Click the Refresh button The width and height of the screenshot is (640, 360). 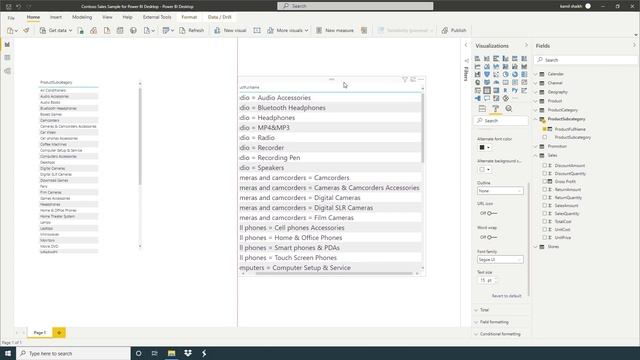pos(191,30)
